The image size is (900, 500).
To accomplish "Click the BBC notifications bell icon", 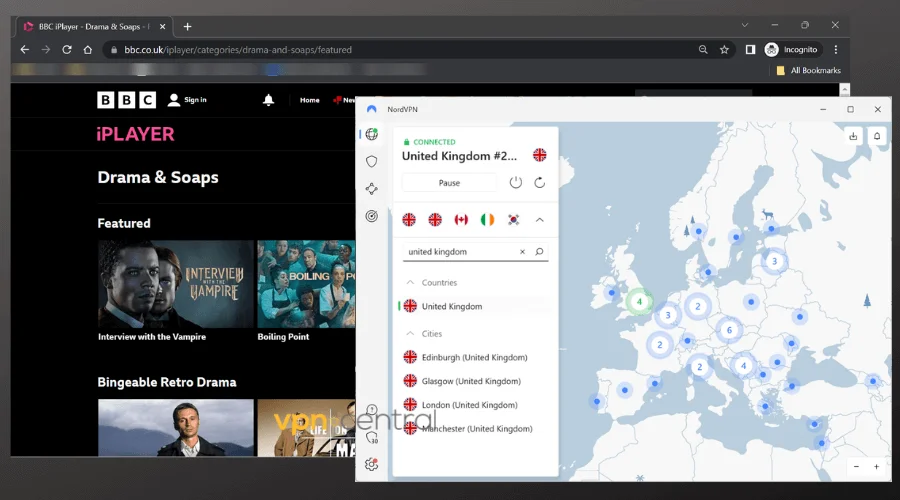I will (x=268, y=100).
